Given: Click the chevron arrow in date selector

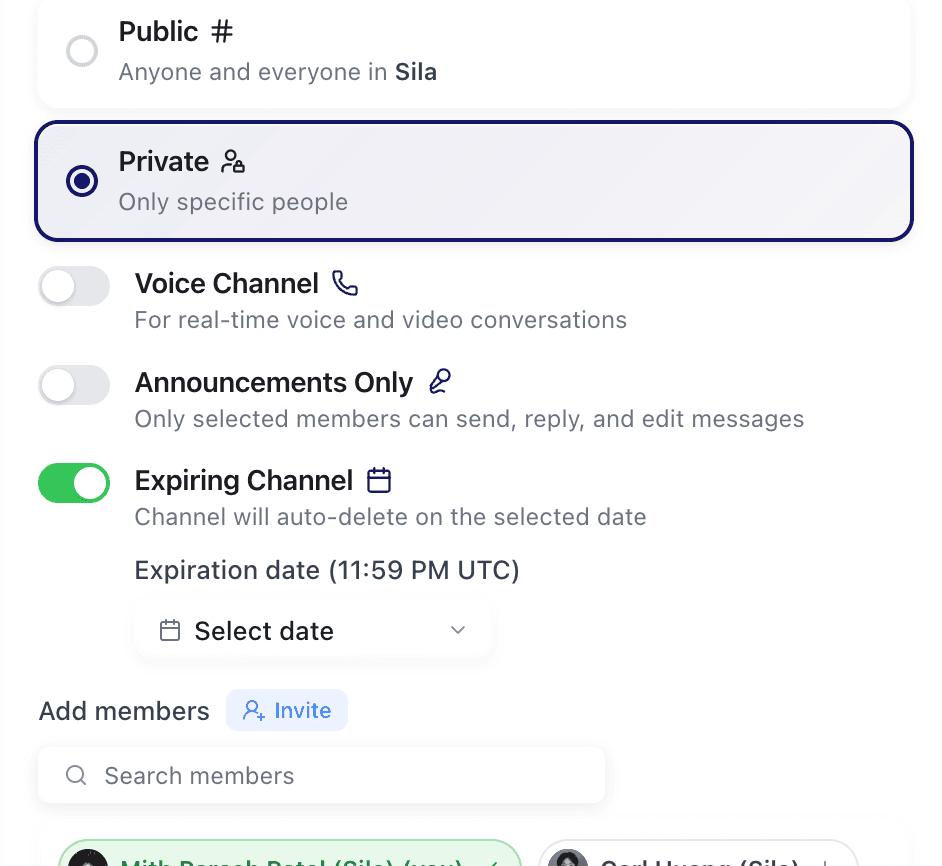Looking at the screenshot, I should point(458,630).
